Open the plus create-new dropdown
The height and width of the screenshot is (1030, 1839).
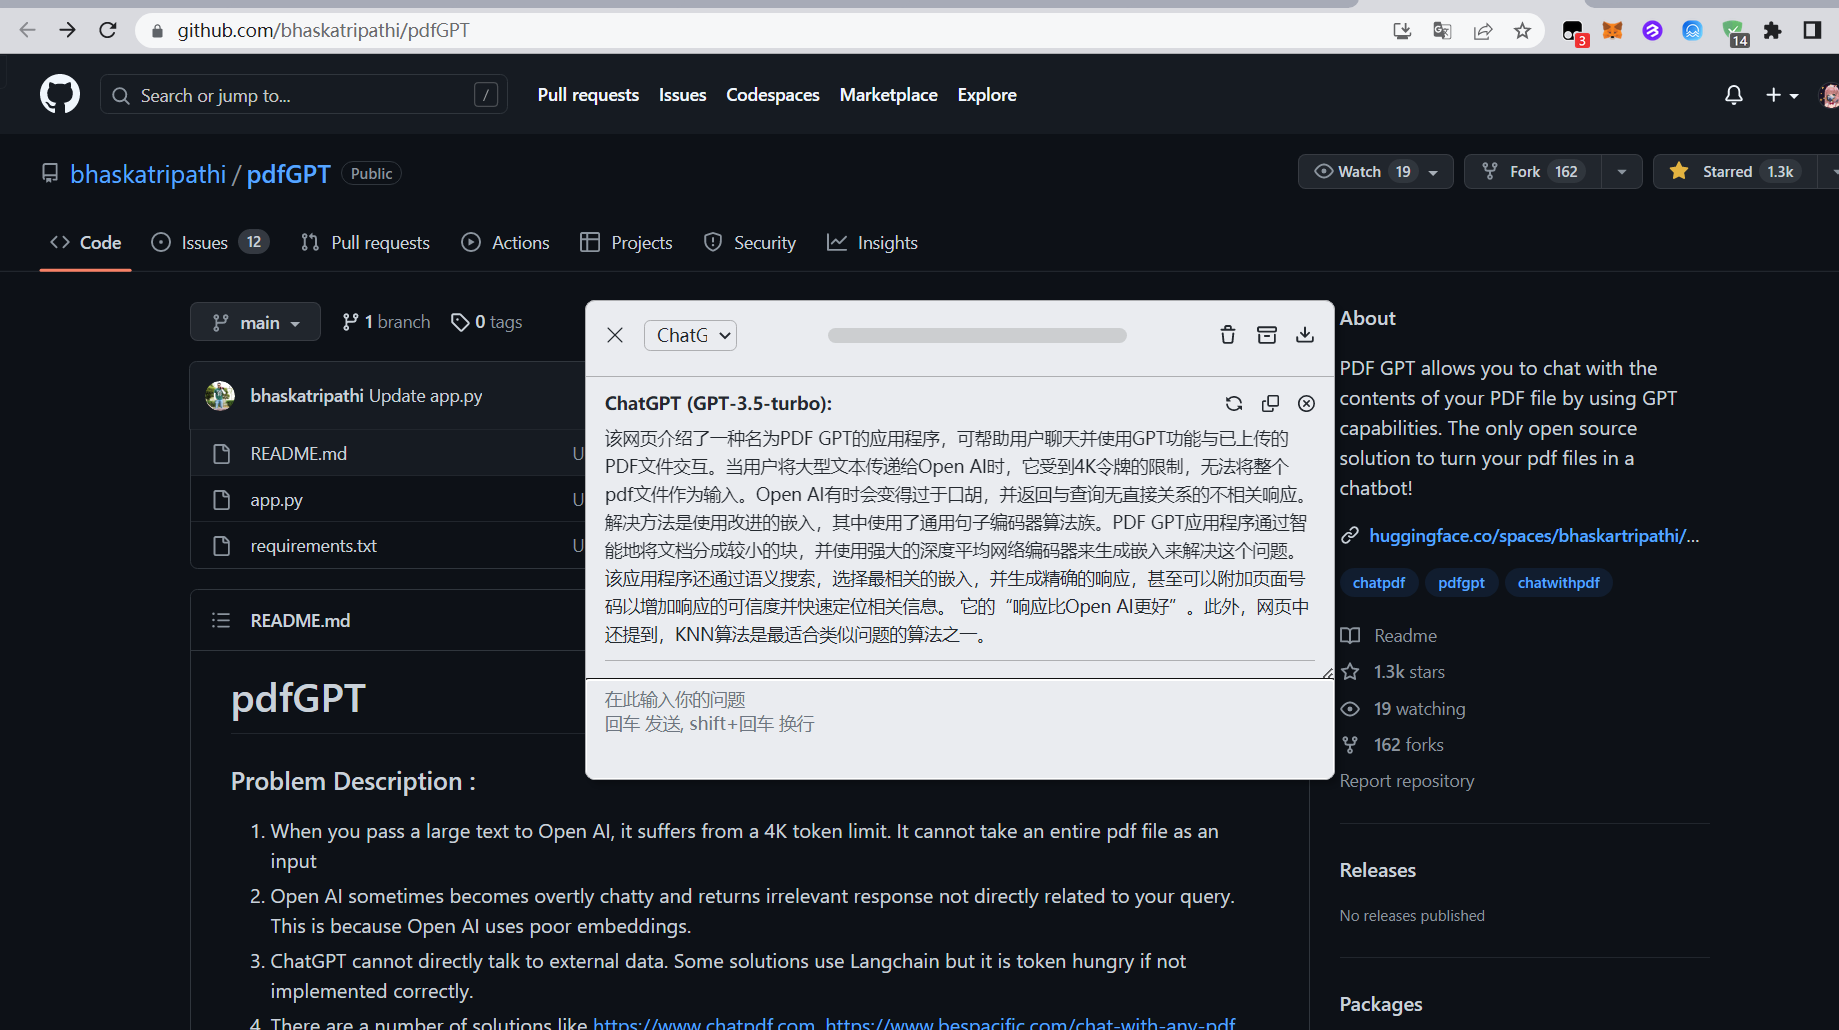tap(1782, 95)
